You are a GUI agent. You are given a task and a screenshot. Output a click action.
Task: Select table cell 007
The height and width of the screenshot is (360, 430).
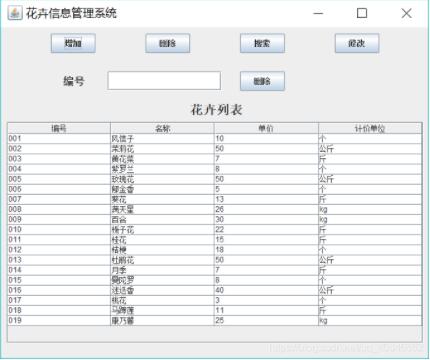(59, 199)
